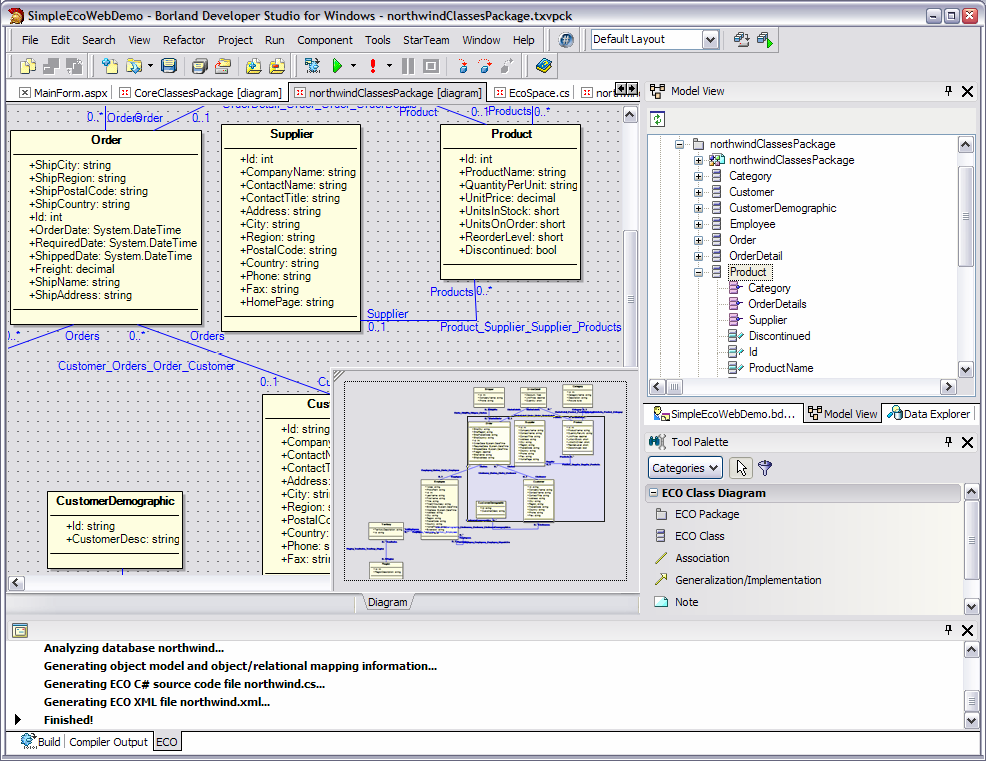Click the Tool Palette filter funnel icon
This screenshot has height=761, width=986.
(x=765, y=467)
